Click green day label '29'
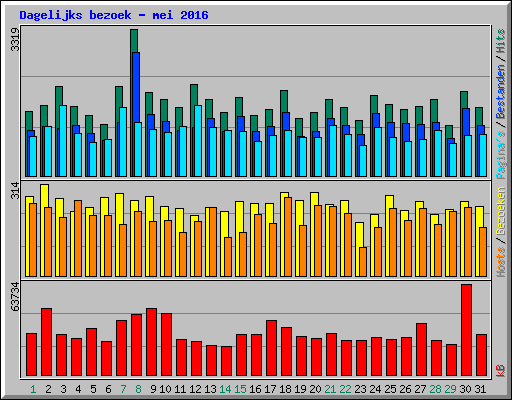Image resolution: width=512 pixels, height=400 pixels. [x=450, y=389]
